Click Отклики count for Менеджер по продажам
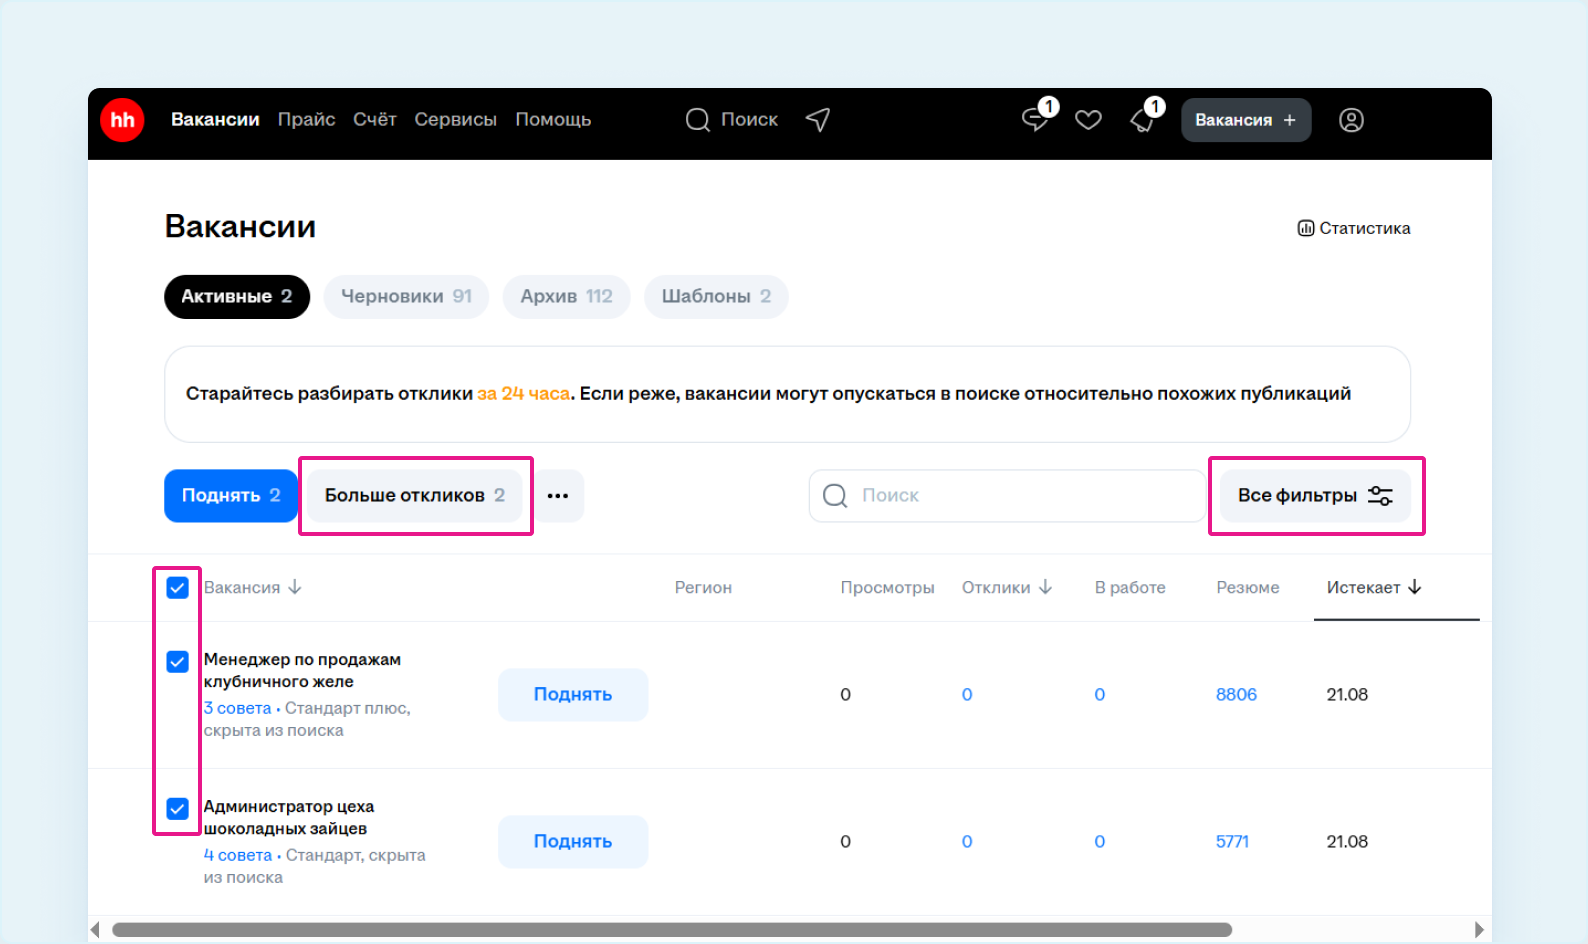This screenshot has height=944, width=1588. pos(967,695)
